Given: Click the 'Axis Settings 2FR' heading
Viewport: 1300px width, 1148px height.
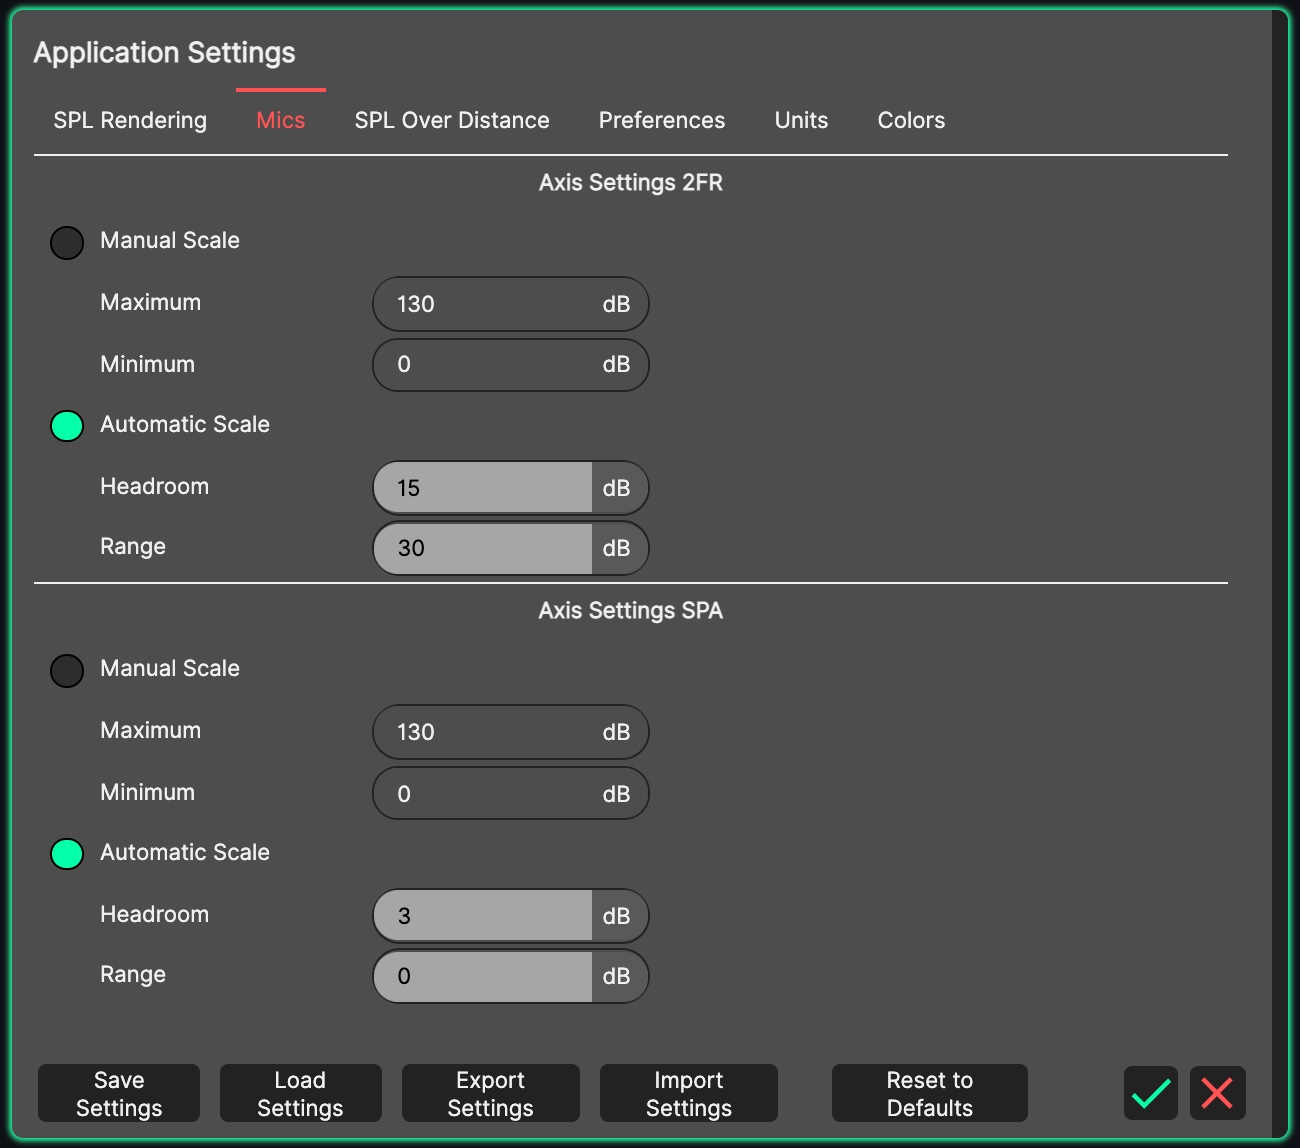Looking at the screenshot, I should 631,183.
